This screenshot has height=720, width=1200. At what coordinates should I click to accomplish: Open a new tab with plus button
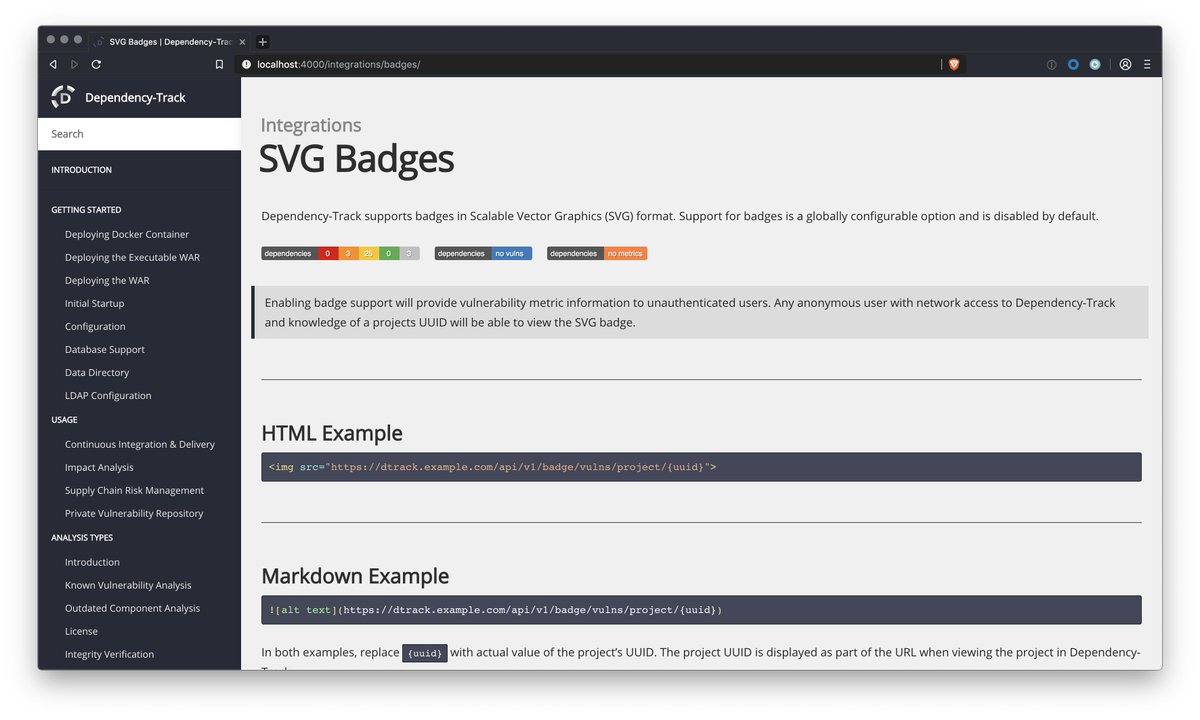point(262,42)
